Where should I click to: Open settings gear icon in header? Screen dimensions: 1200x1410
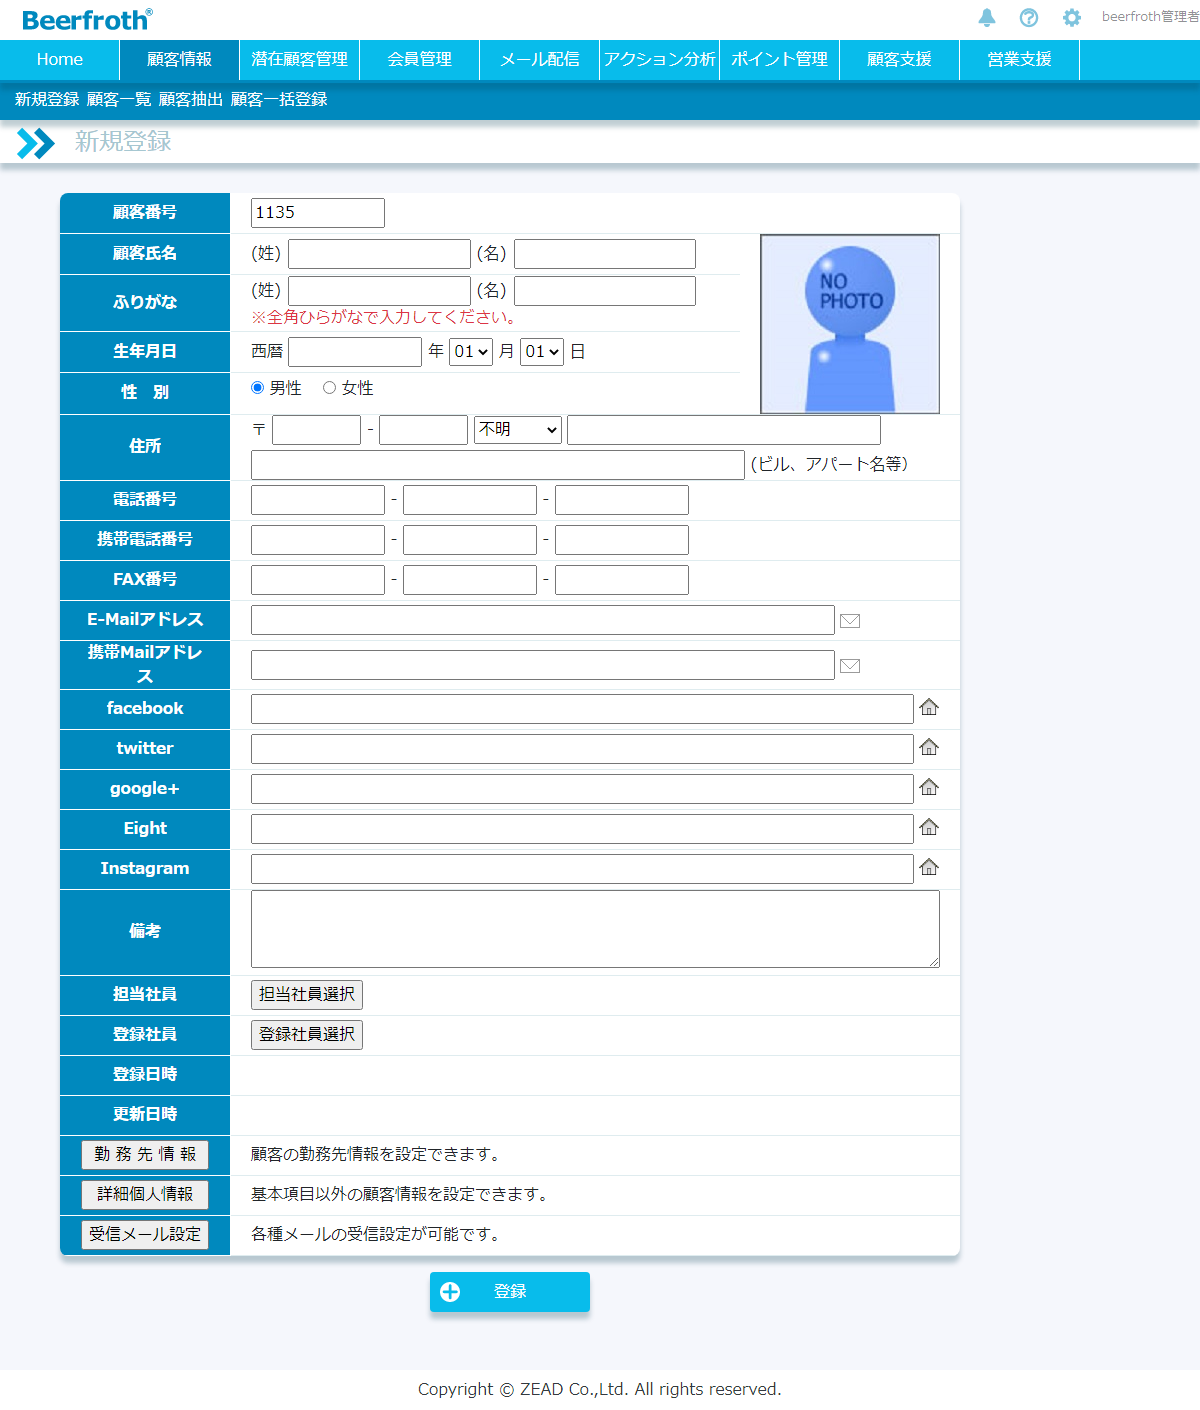coord(1072,17)
